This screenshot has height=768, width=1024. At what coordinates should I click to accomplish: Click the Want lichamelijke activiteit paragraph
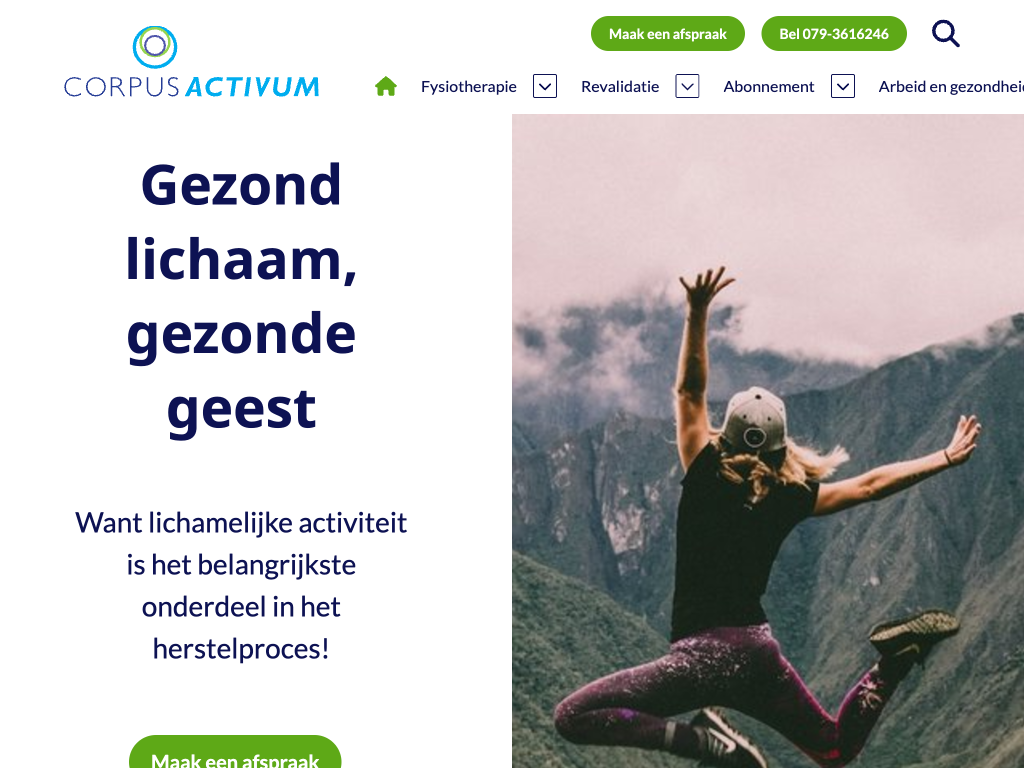point(241,586)
